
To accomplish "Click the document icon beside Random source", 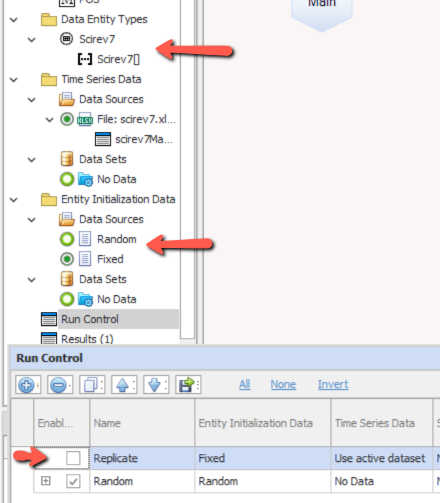I will pos(85,239).
